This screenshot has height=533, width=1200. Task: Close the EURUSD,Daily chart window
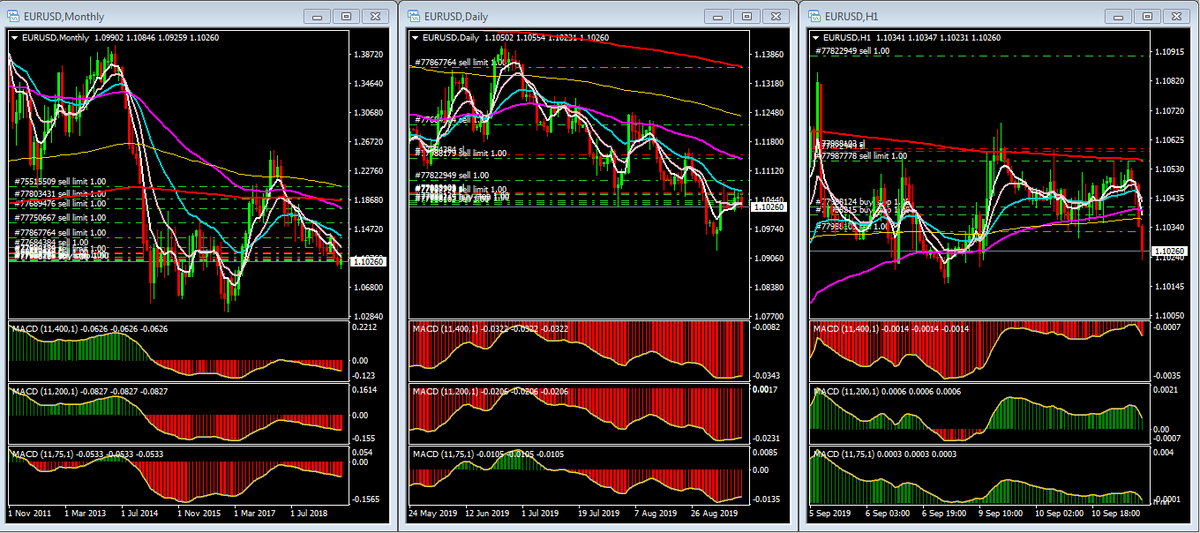click(x=775, y=16)
